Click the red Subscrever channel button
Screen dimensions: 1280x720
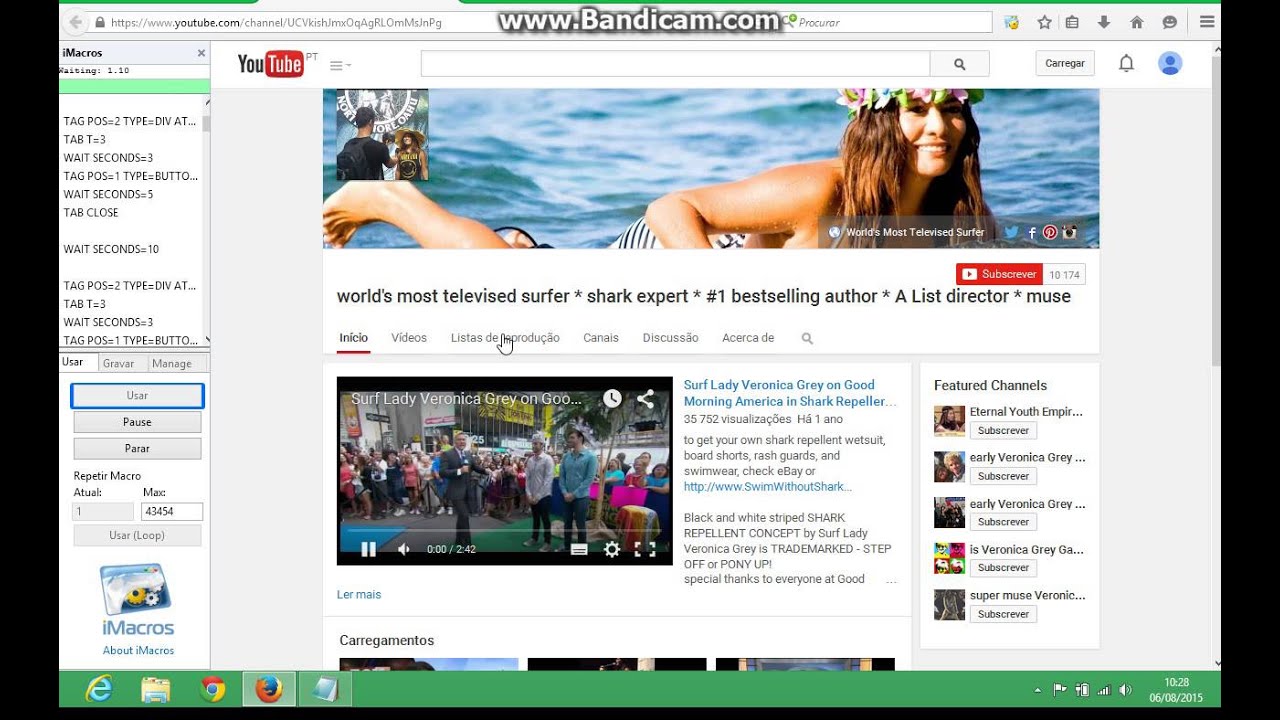(999, 274)
